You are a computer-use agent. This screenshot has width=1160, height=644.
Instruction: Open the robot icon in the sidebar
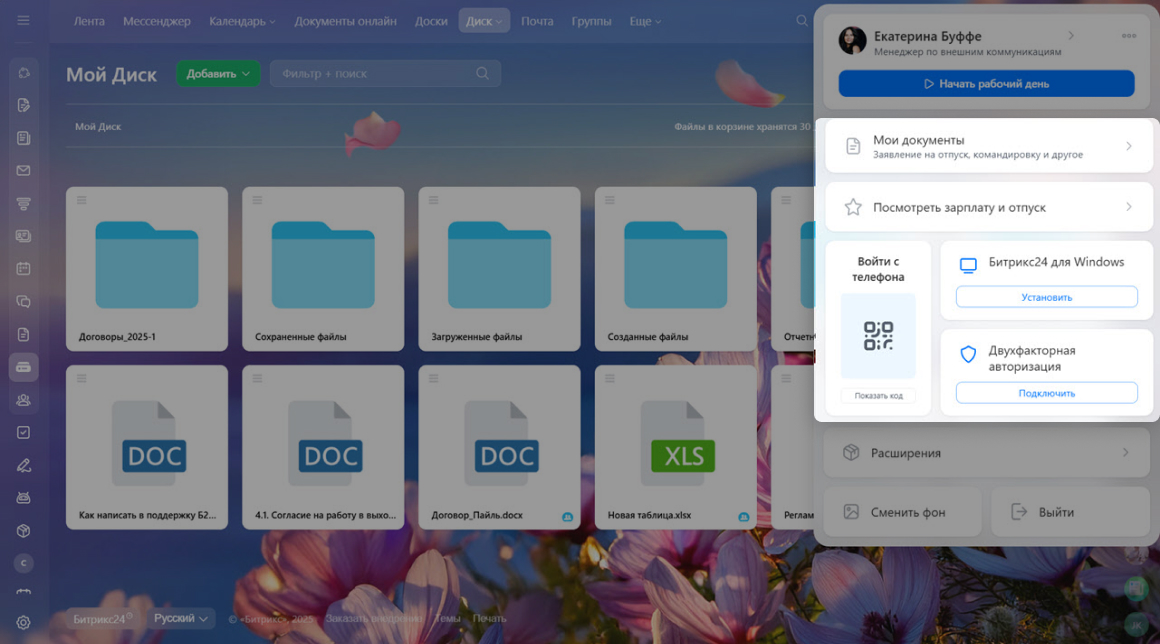pos(24,498)
